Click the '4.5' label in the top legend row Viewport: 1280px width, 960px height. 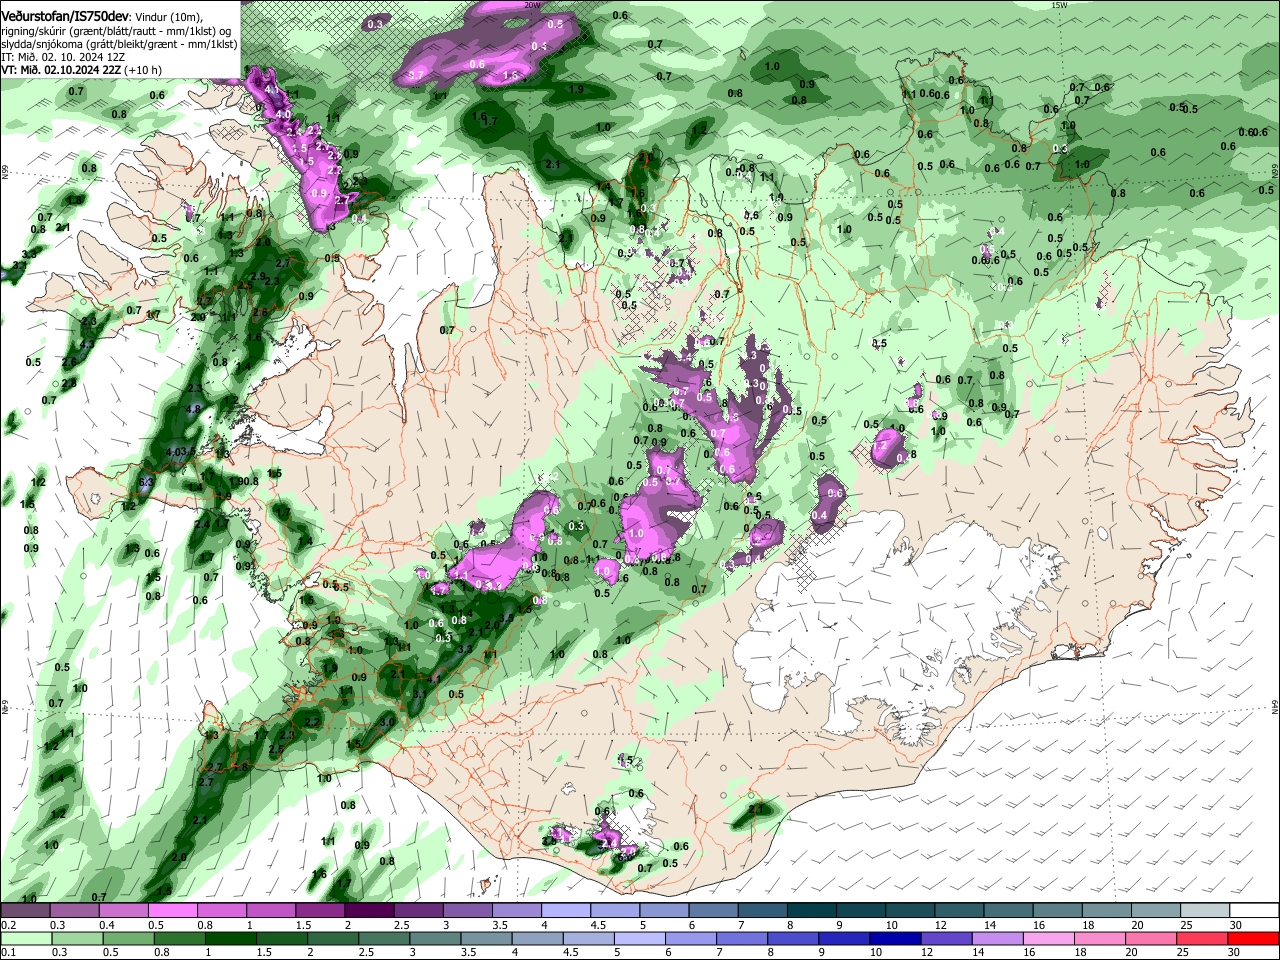click(x=598, y=925)
